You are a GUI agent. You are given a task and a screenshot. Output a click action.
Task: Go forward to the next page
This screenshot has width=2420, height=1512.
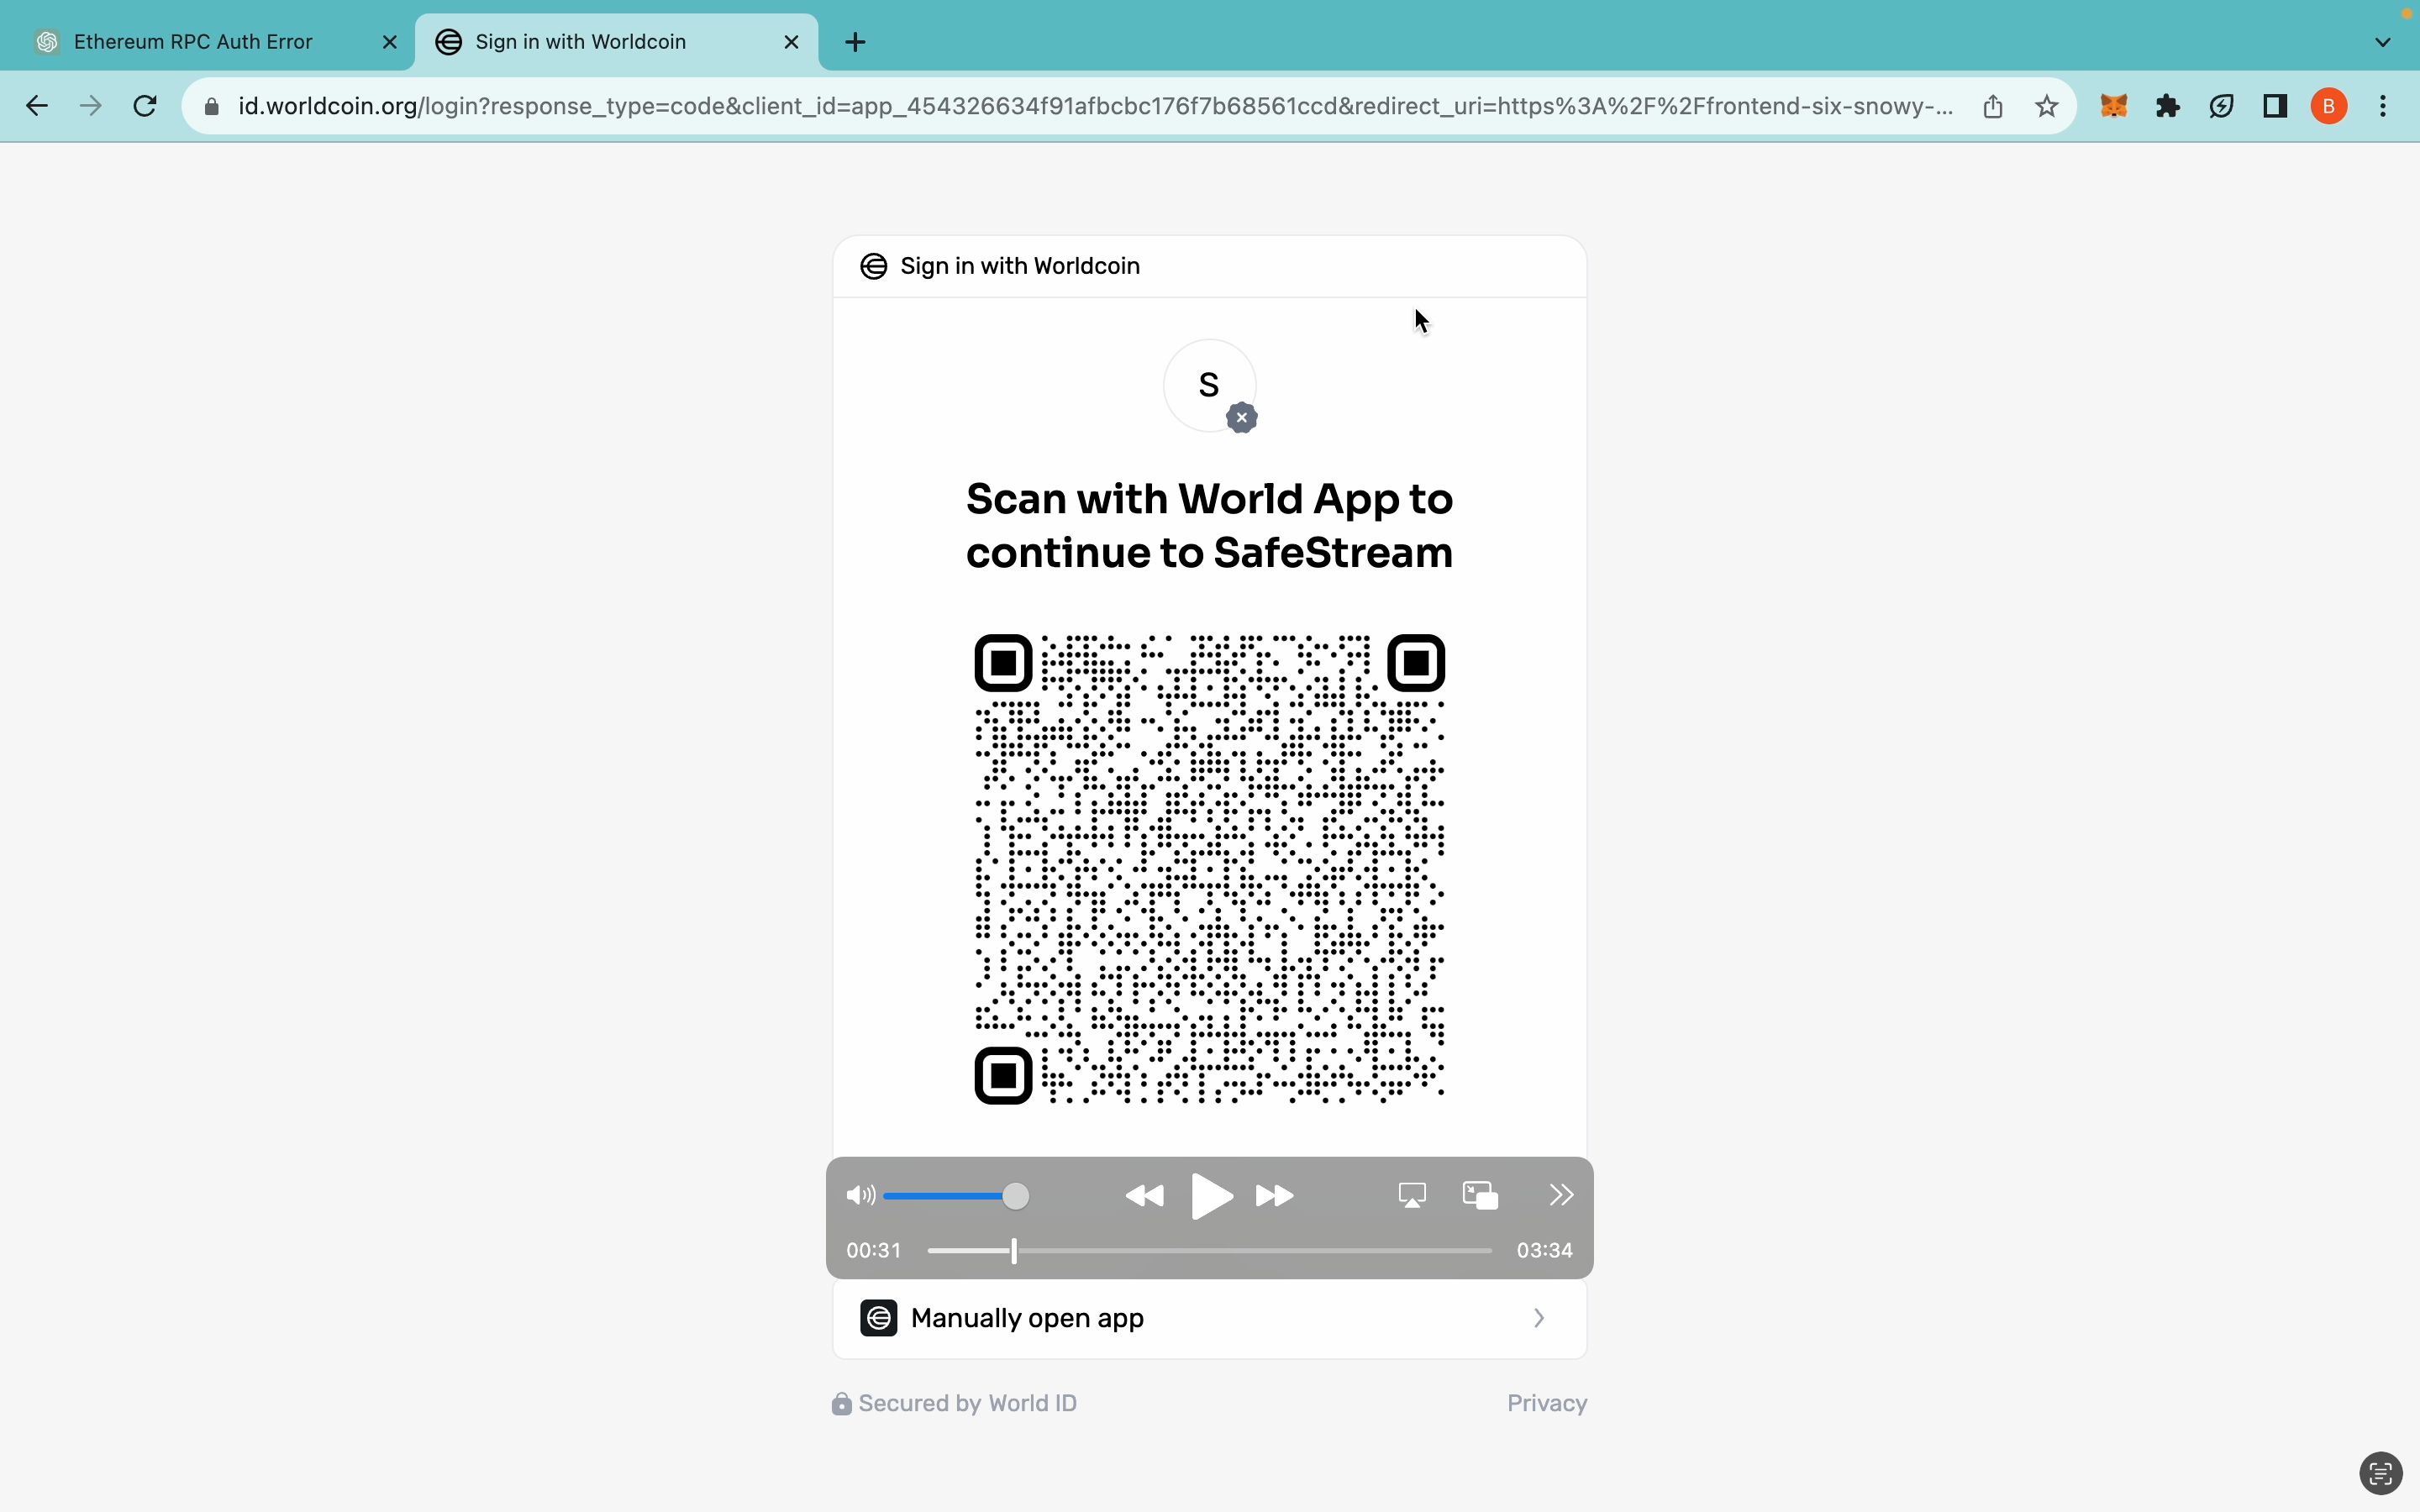pyautogui.click(x=91, y=106)
